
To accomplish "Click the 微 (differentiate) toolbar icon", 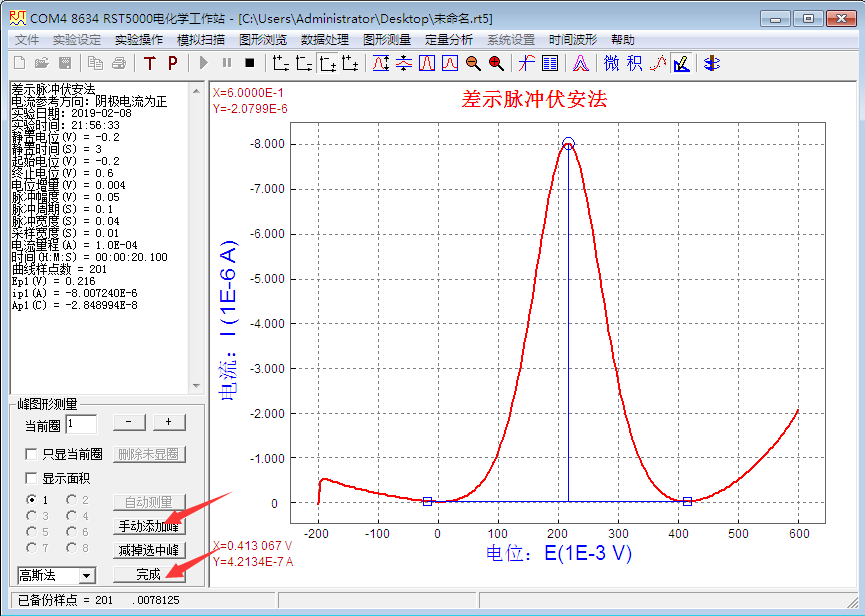I will pos(611,64).
